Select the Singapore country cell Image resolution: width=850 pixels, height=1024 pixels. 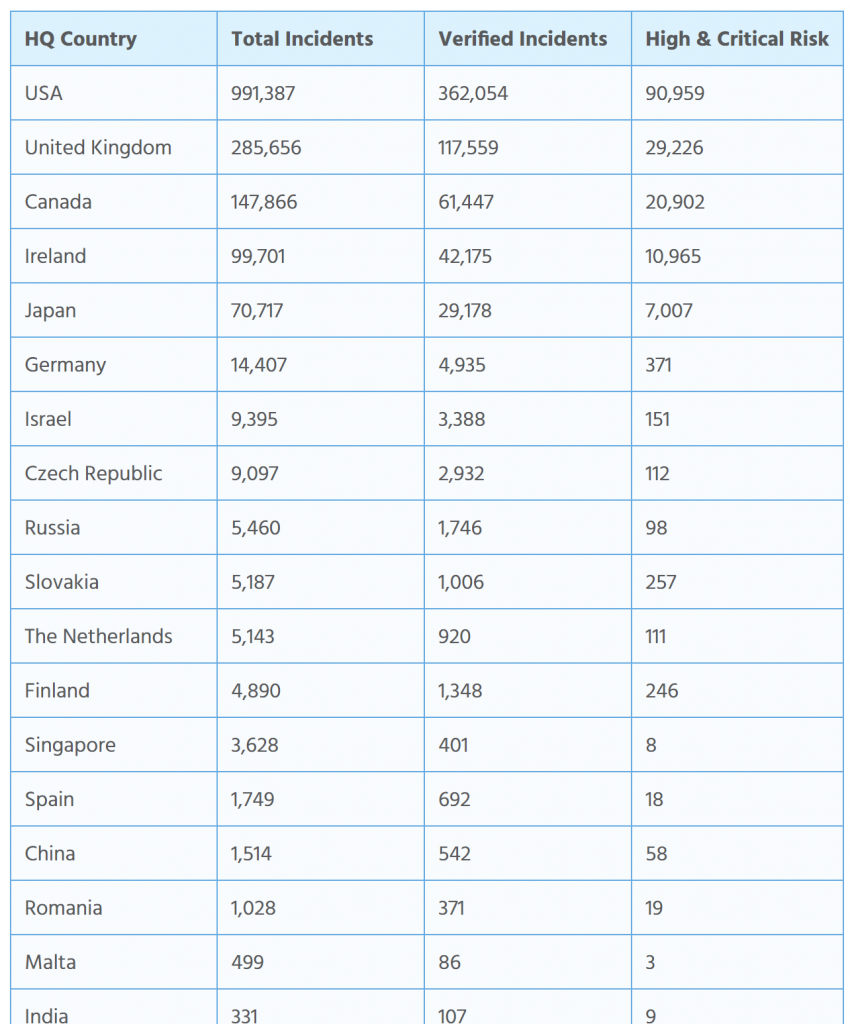point(114,744)
